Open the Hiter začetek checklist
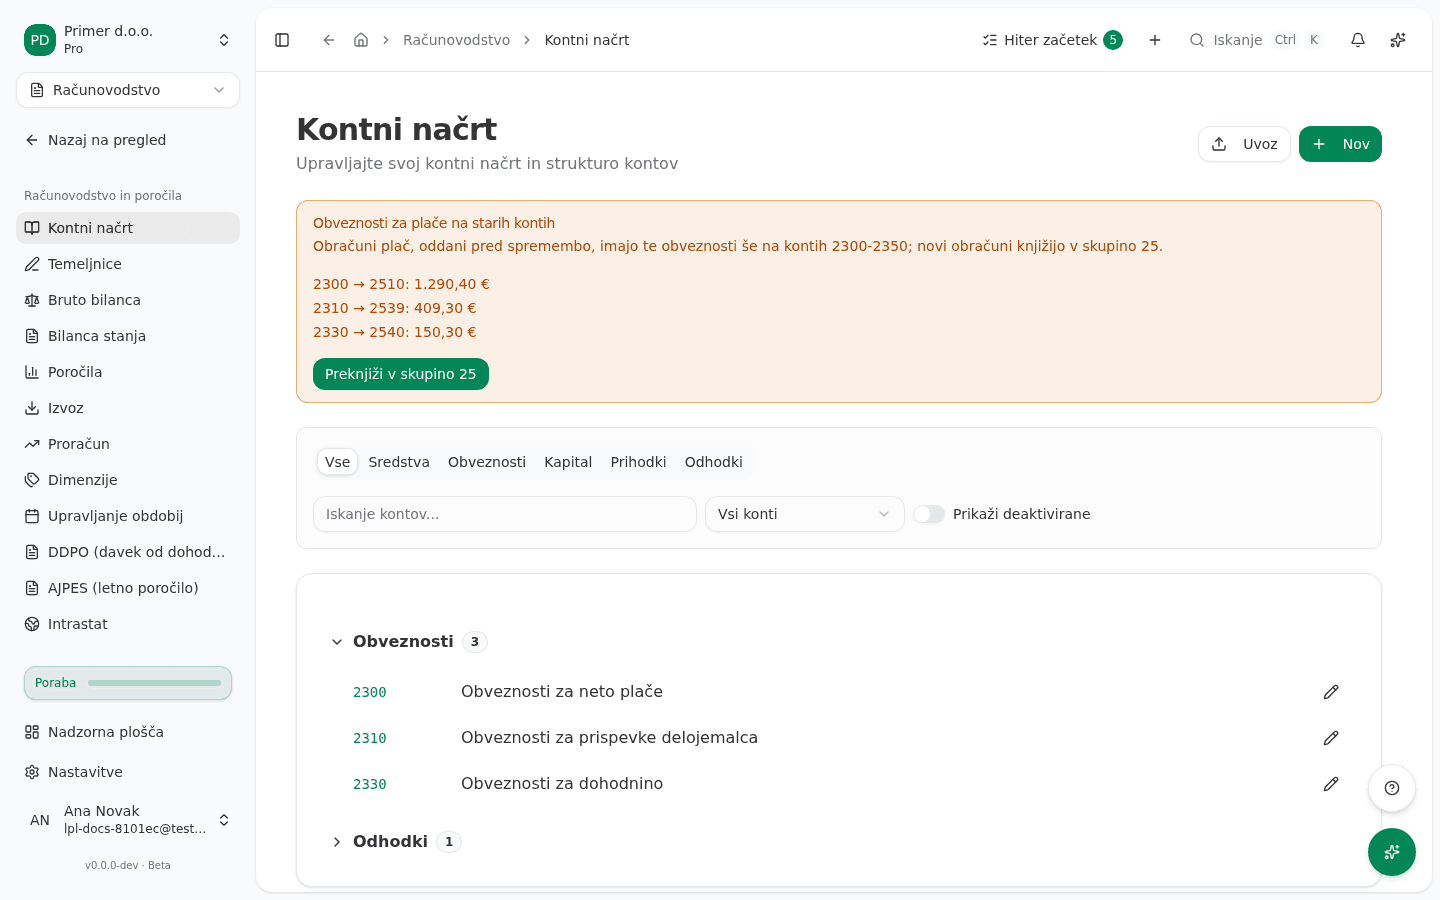The height and width of the screenshot is (900, 1440). (x=1052, y=40)
